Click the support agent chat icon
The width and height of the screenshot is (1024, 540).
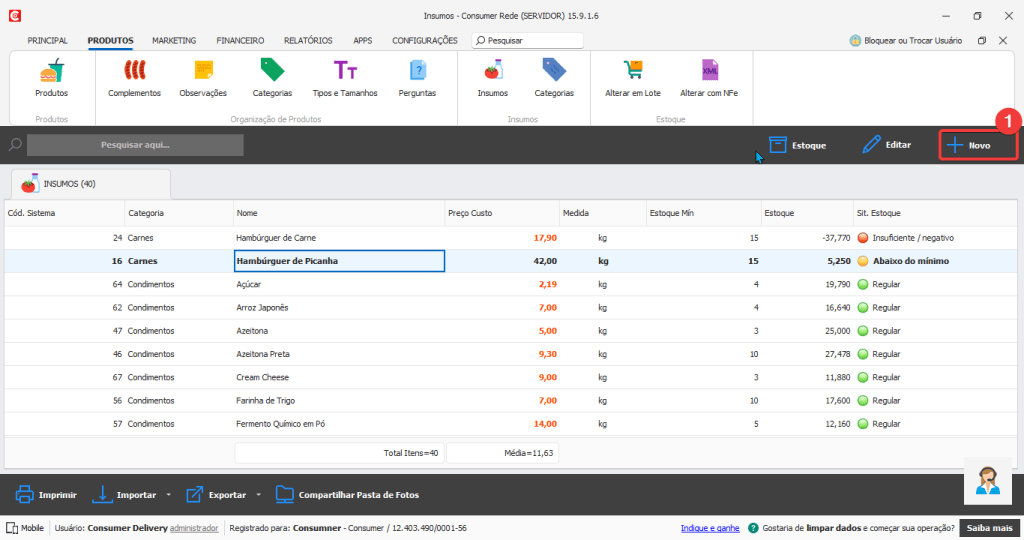click(x=988, y=481)
